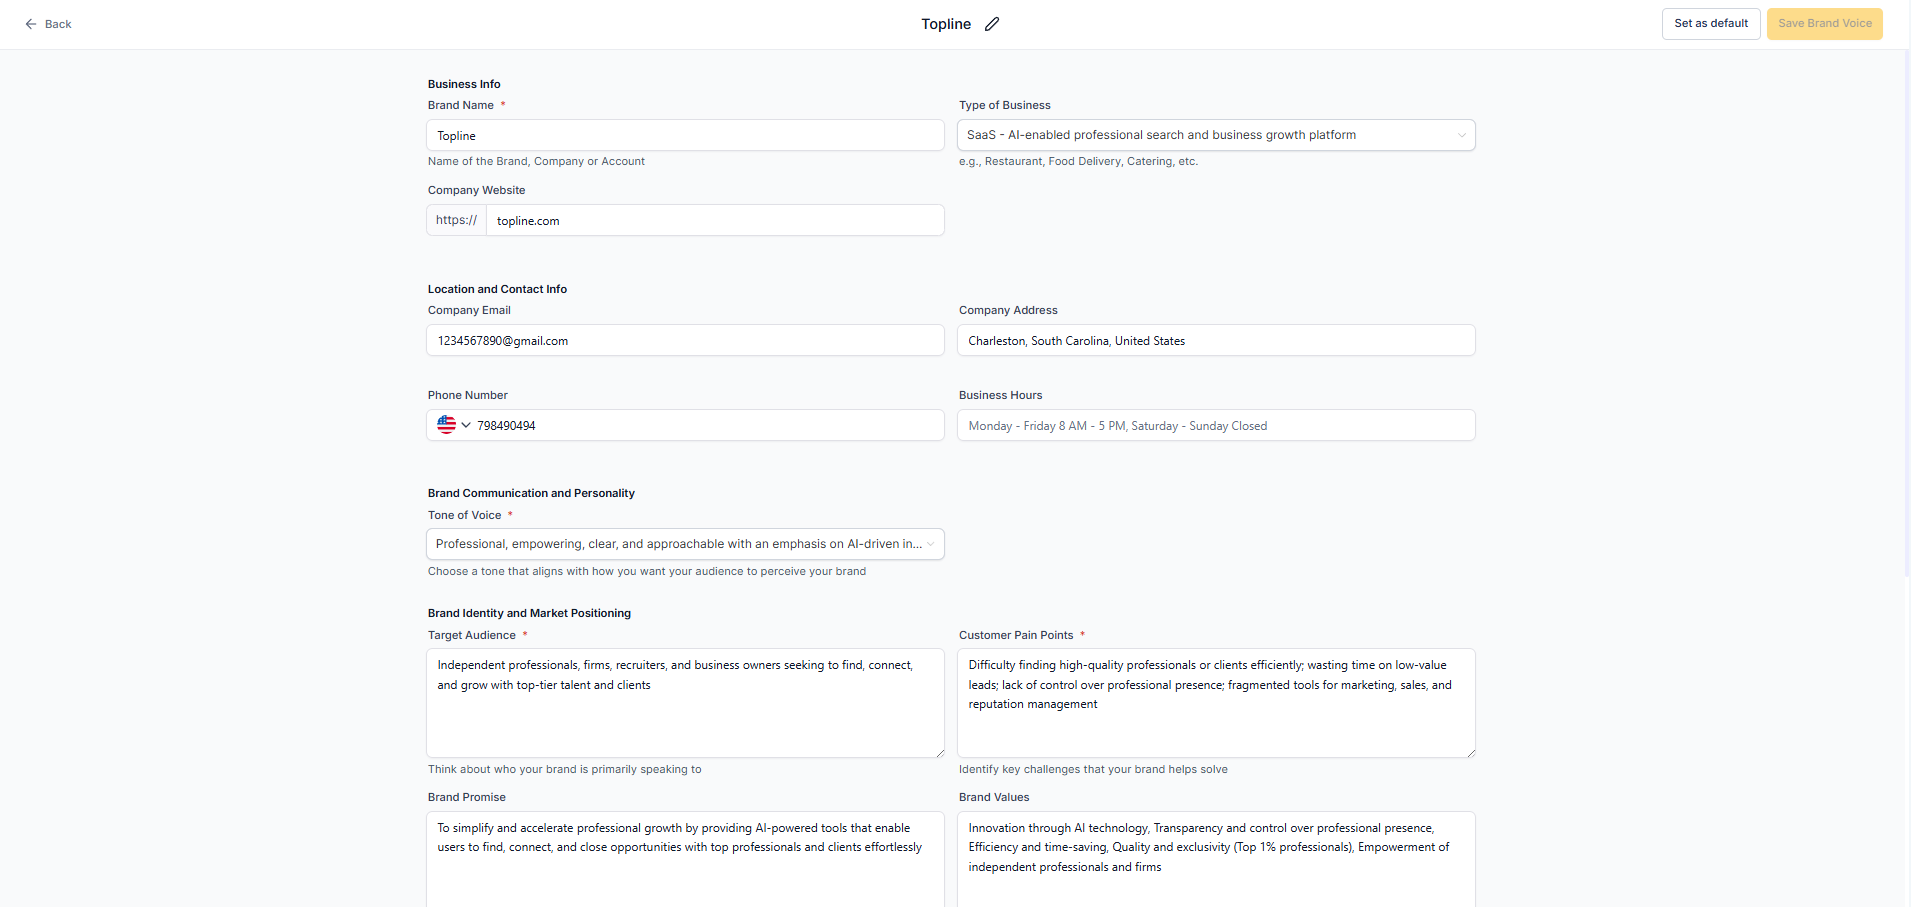Click the page vertical scrollbar
The height and width of the screenshot is (907, 1911).
(1906, 312)
